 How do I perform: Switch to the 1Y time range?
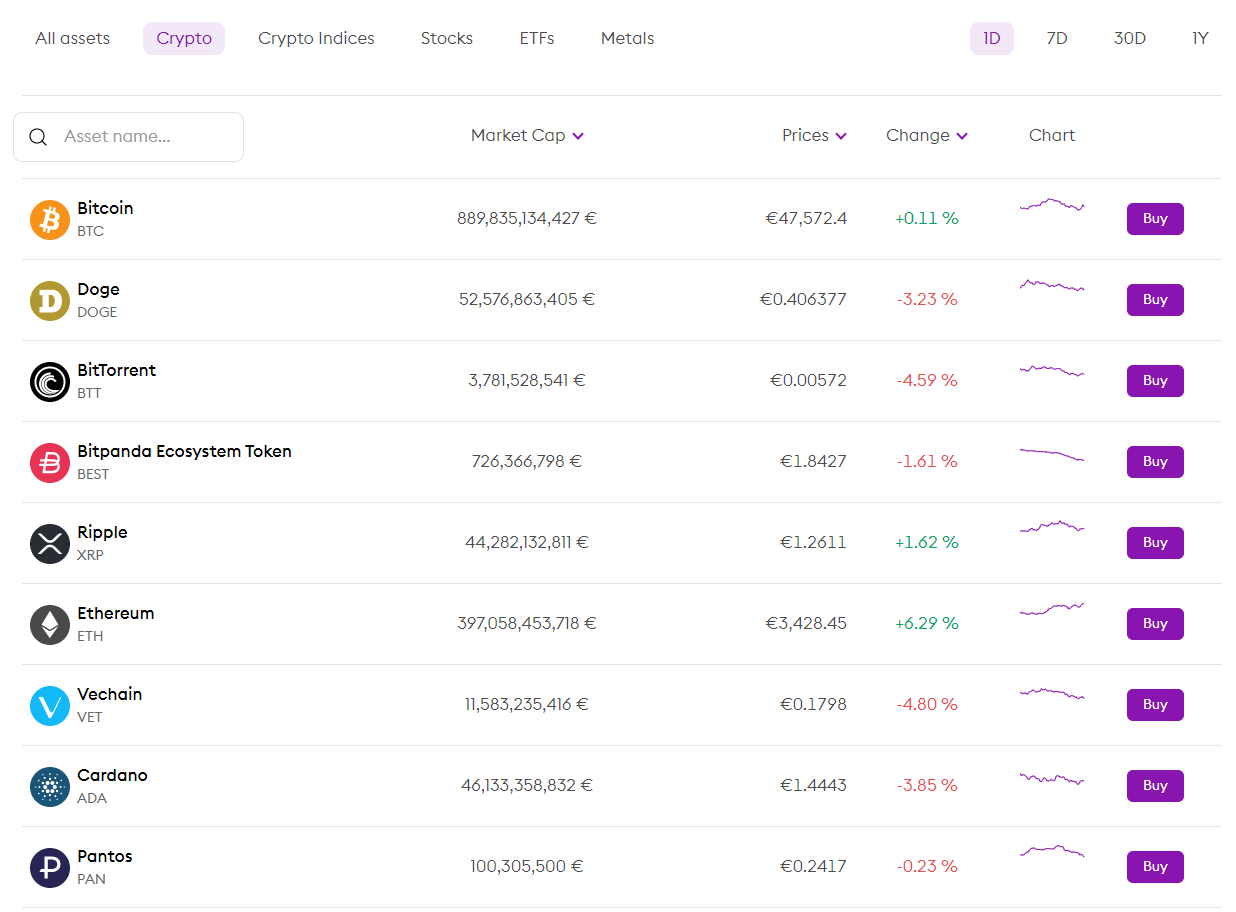click(x=1200, y=38)
